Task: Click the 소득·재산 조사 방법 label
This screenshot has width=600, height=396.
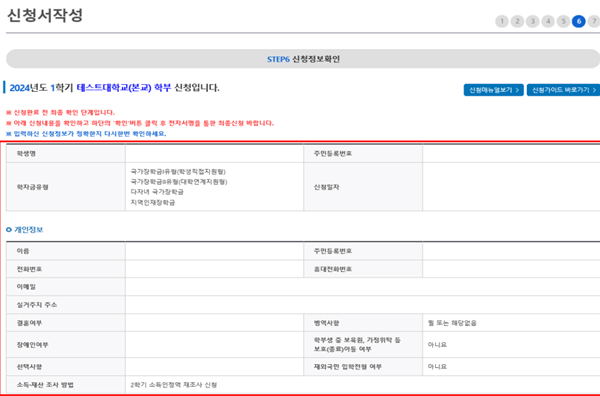Action: (x=66, y=385)
